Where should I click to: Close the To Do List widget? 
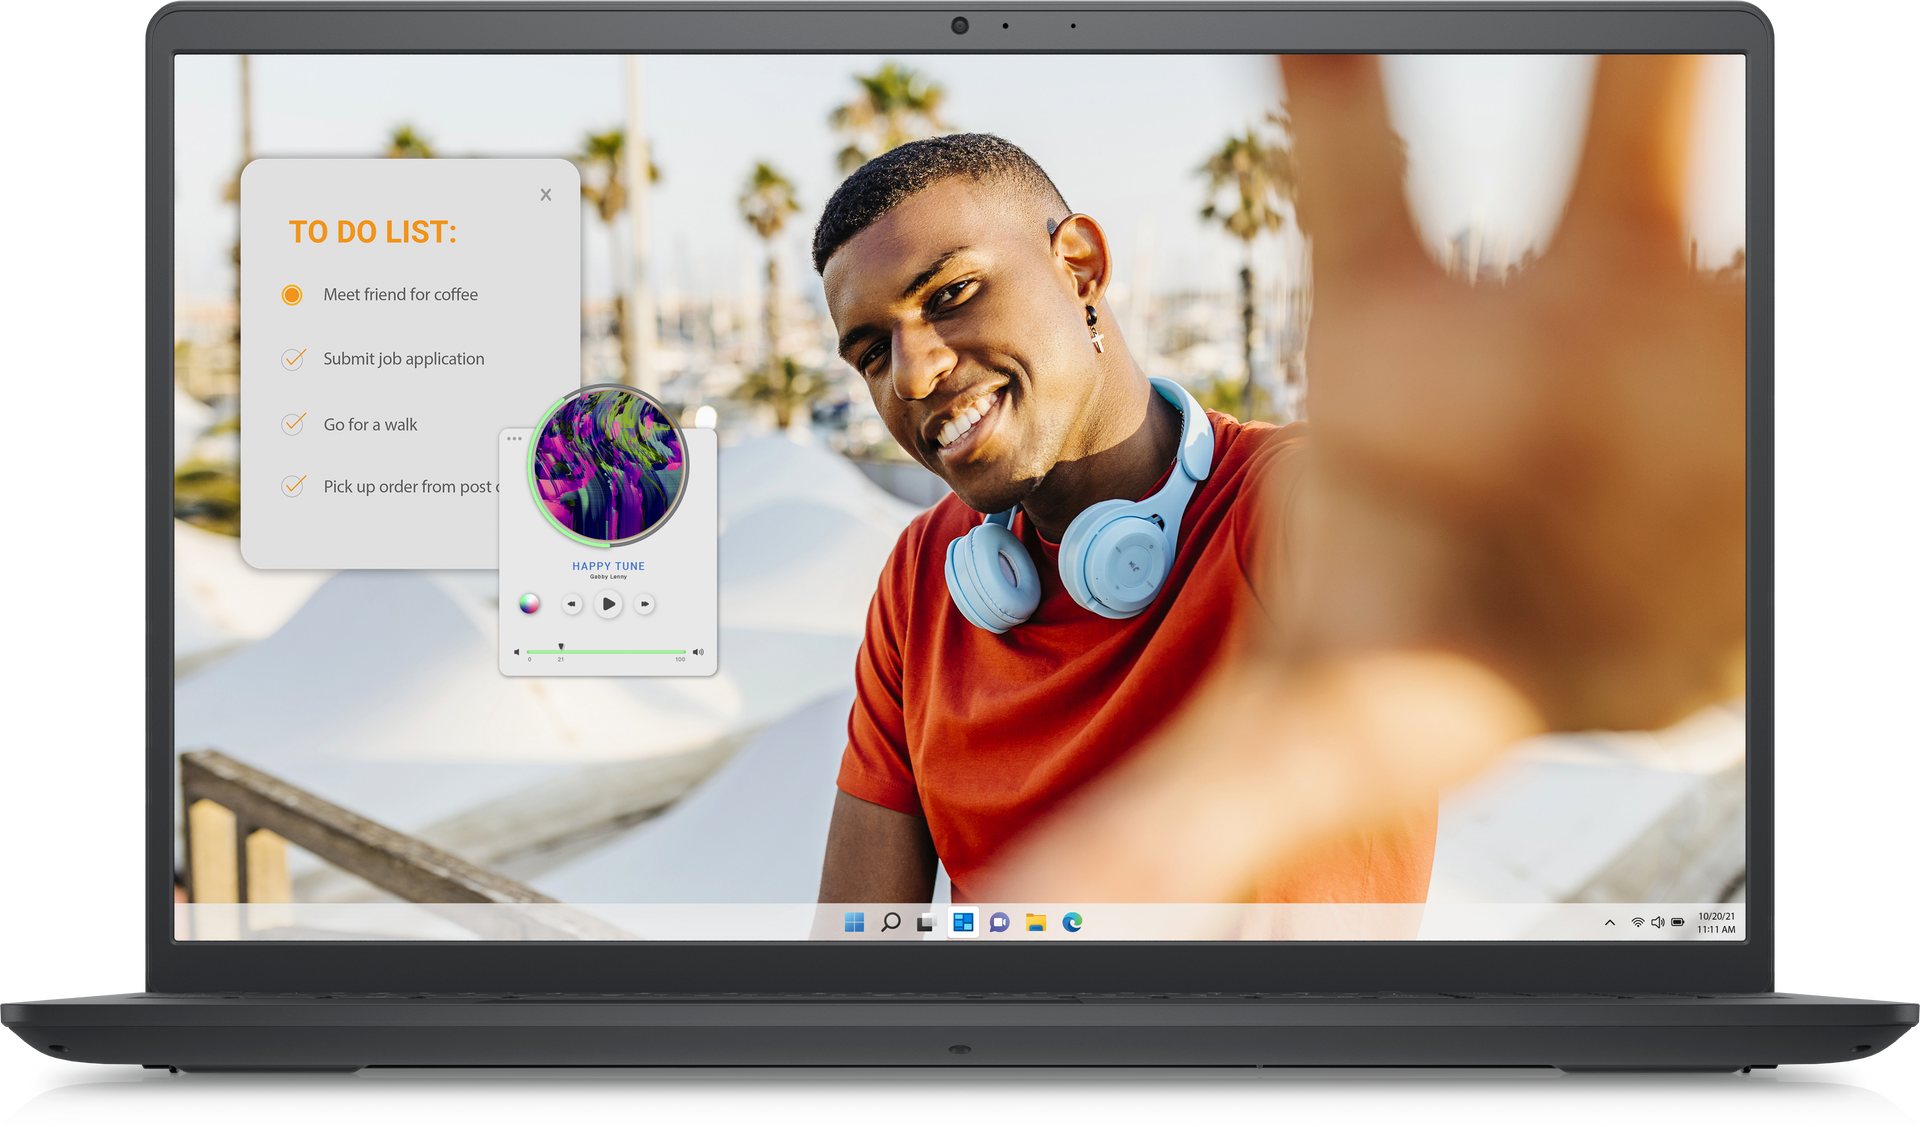point(546,195)
